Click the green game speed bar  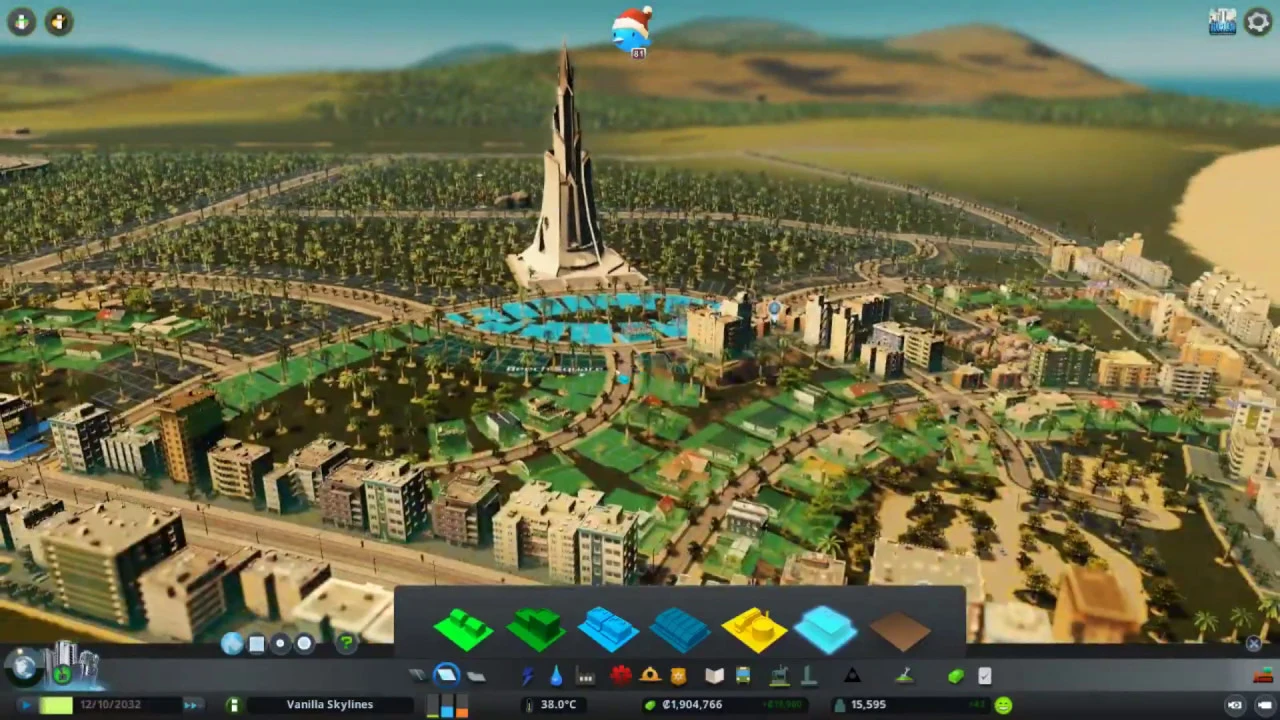(58, 705)
